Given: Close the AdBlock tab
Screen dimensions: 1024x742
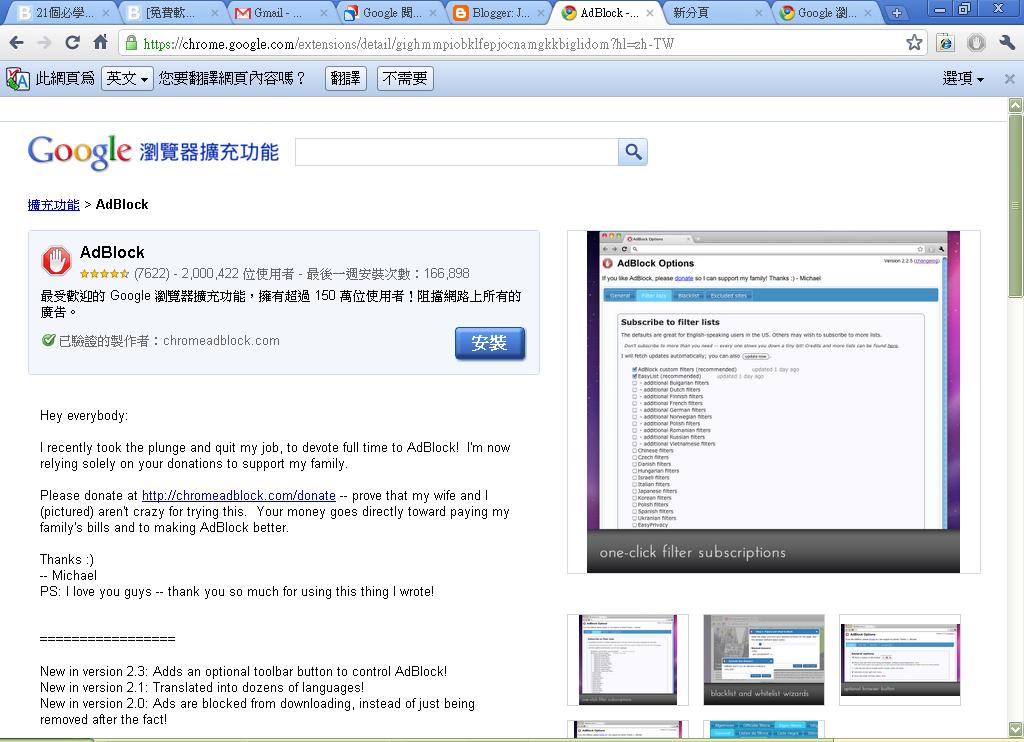Looking at the screenshot, I should 650,13.
